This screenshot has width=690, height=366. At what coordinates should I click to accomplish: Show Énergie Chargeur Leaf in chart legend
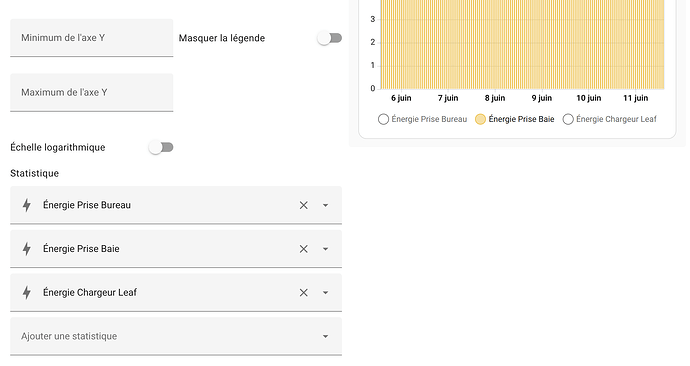click(609, 119)
